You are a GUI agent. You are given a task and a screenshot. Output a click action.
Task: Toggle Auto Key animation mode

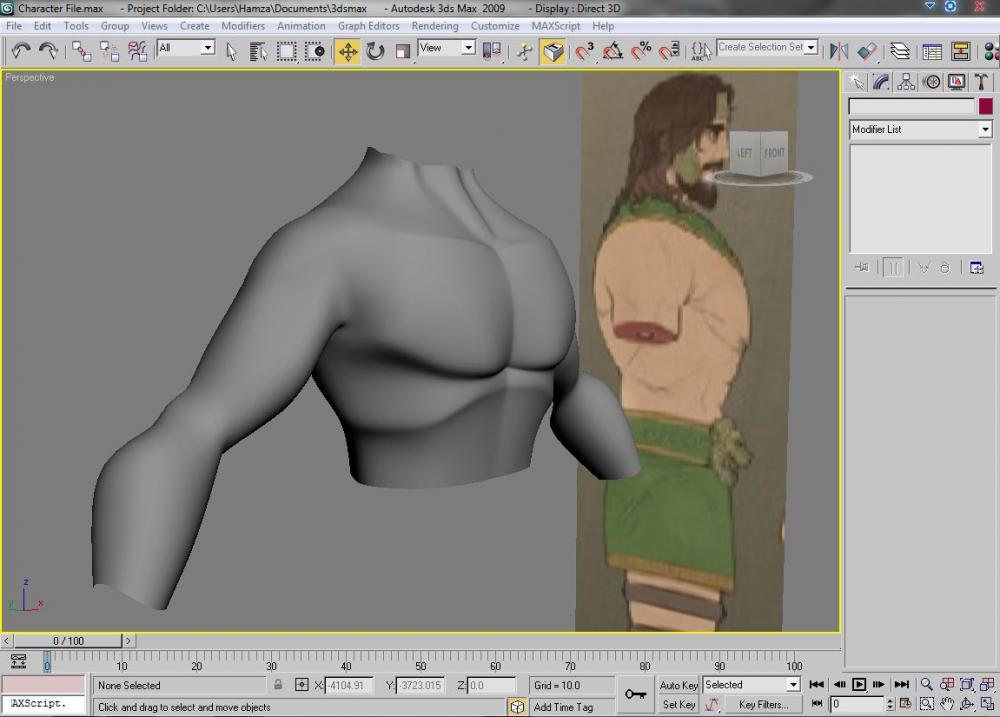pos(678,685)
